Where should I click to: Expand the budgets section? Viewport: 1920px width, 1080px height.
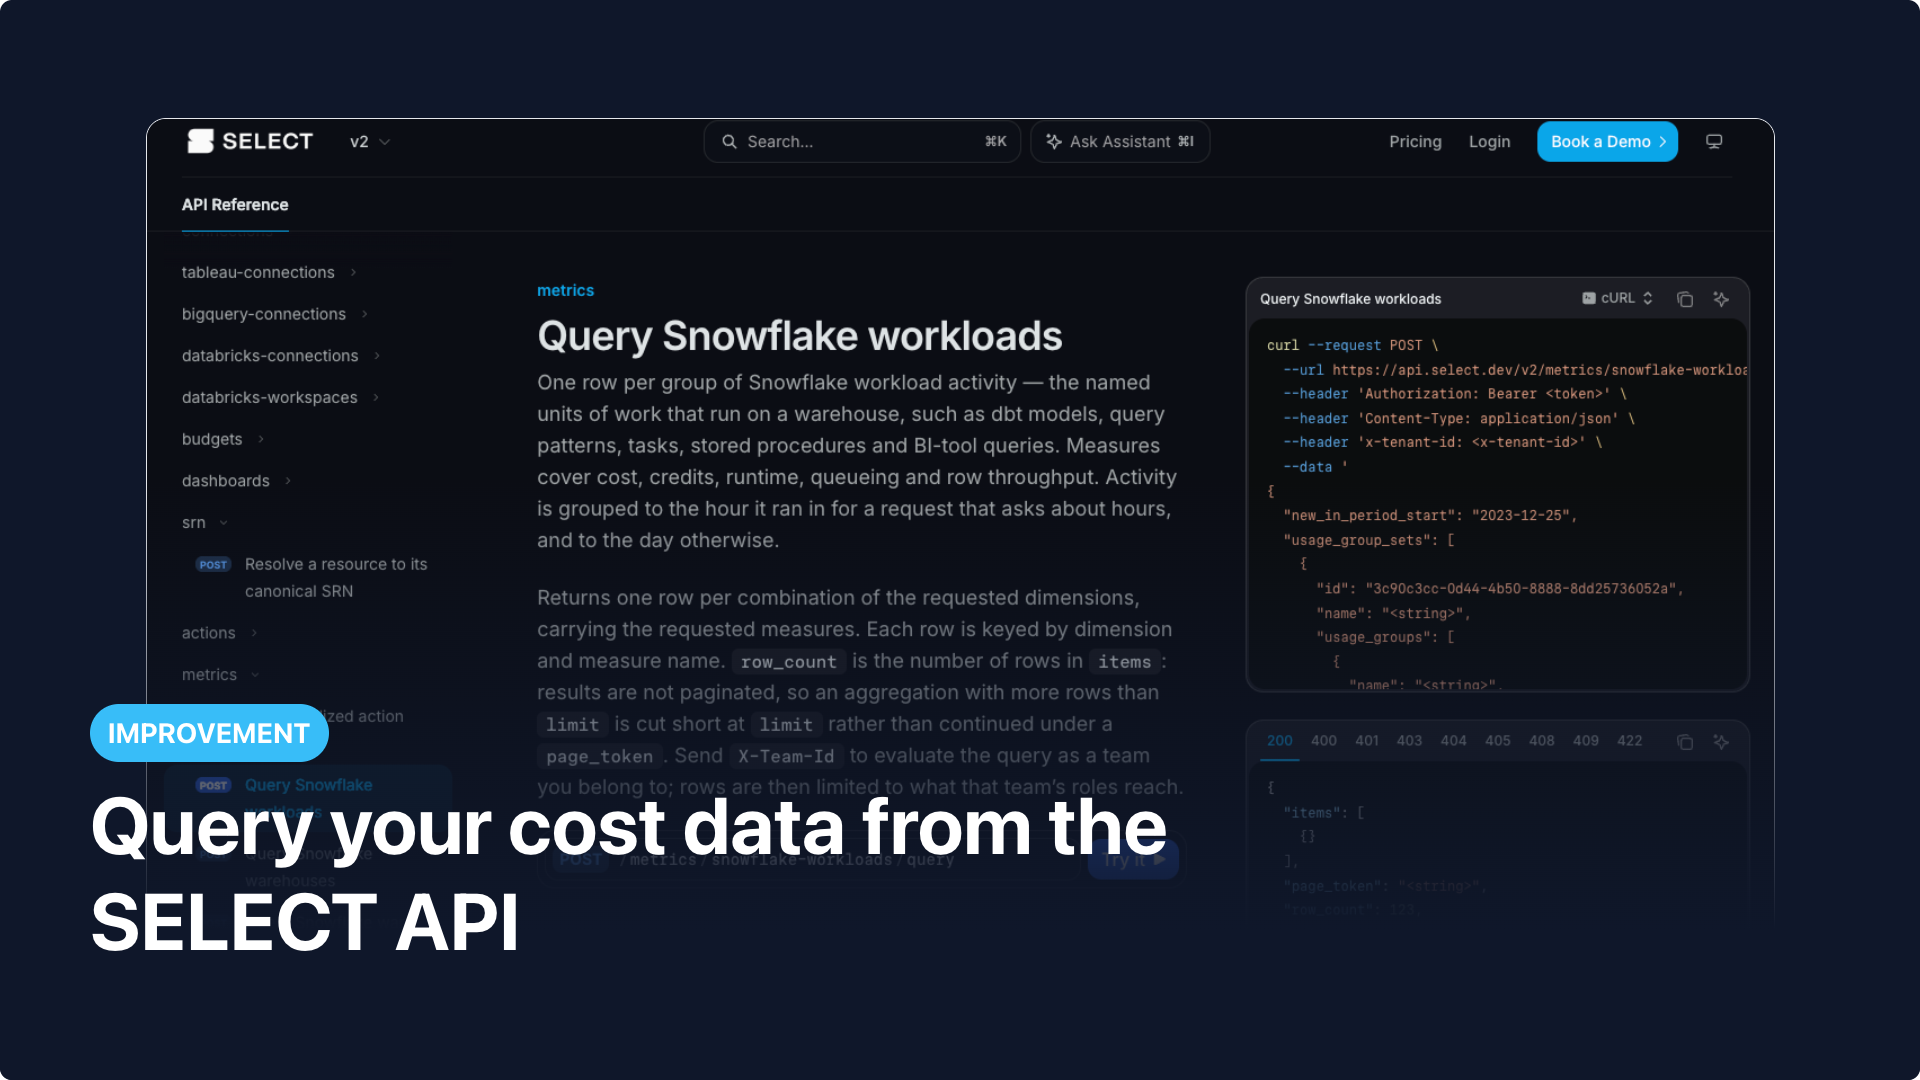pyautogui.click(x=223, y=439)
